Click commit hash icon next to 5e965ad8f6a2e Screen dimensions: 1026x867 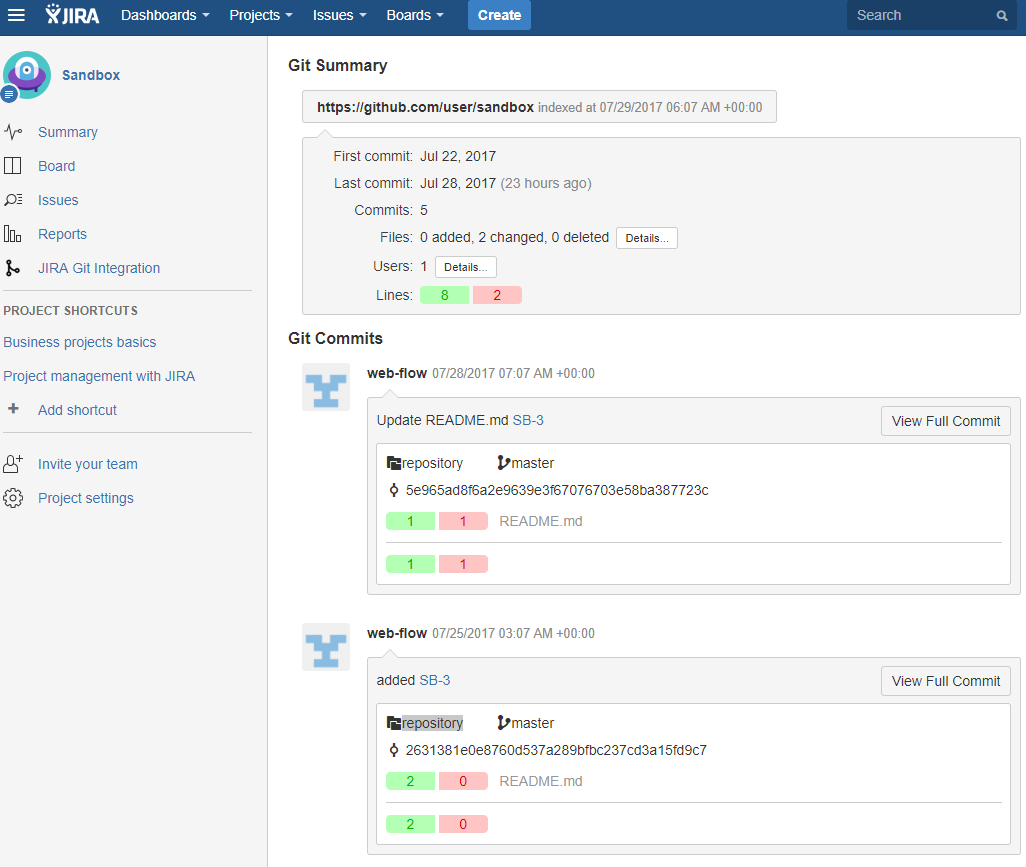pos(394,490)
